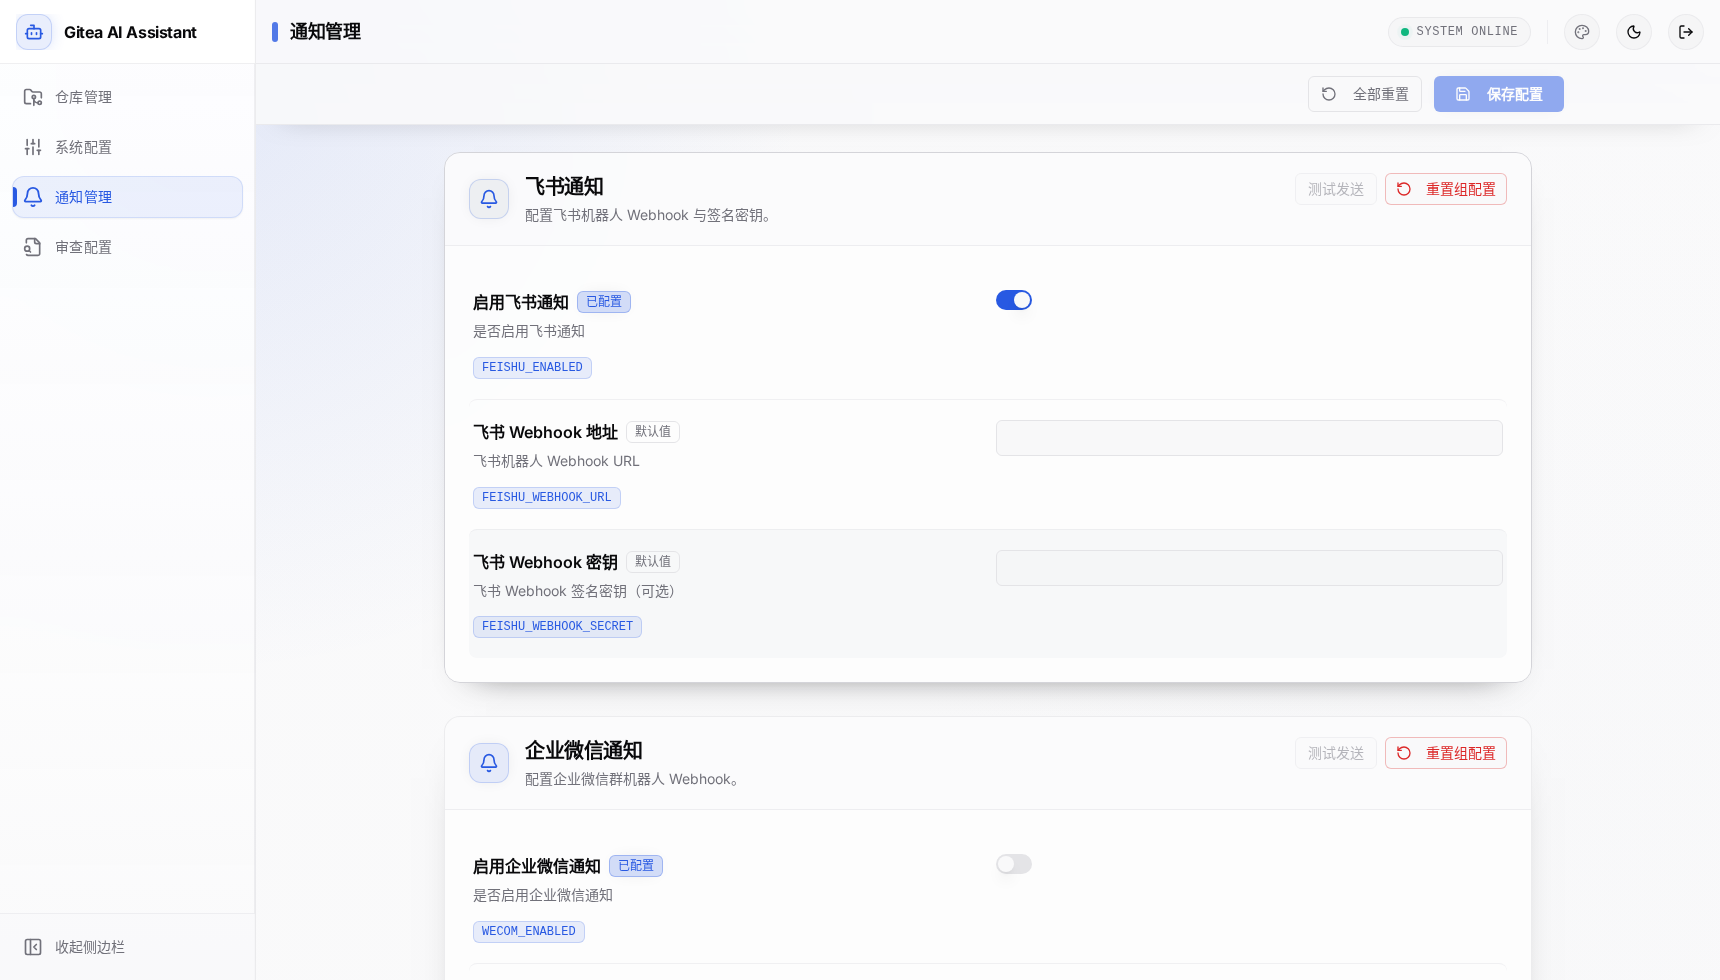Click the 企业微信通知 card heading

point(584,751)
